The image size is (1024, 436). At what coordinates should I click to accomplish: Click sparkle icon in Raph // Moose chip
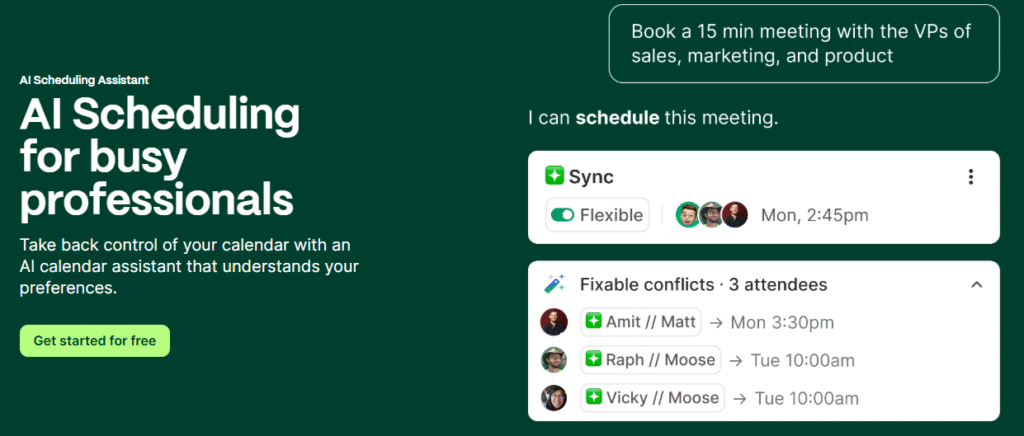point(594,360)
